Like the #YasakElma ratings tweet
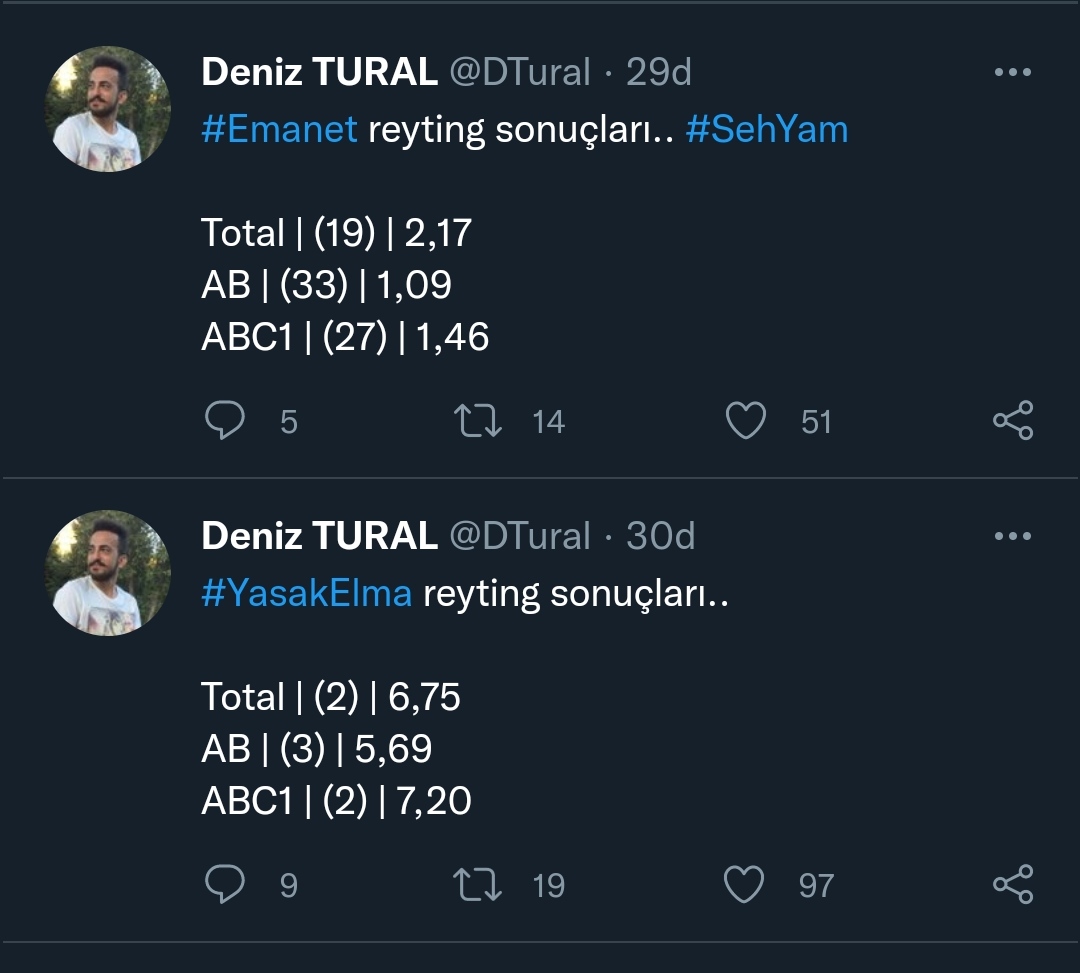Viewport: 1080px width, 973px height. (x=745, y=885)
